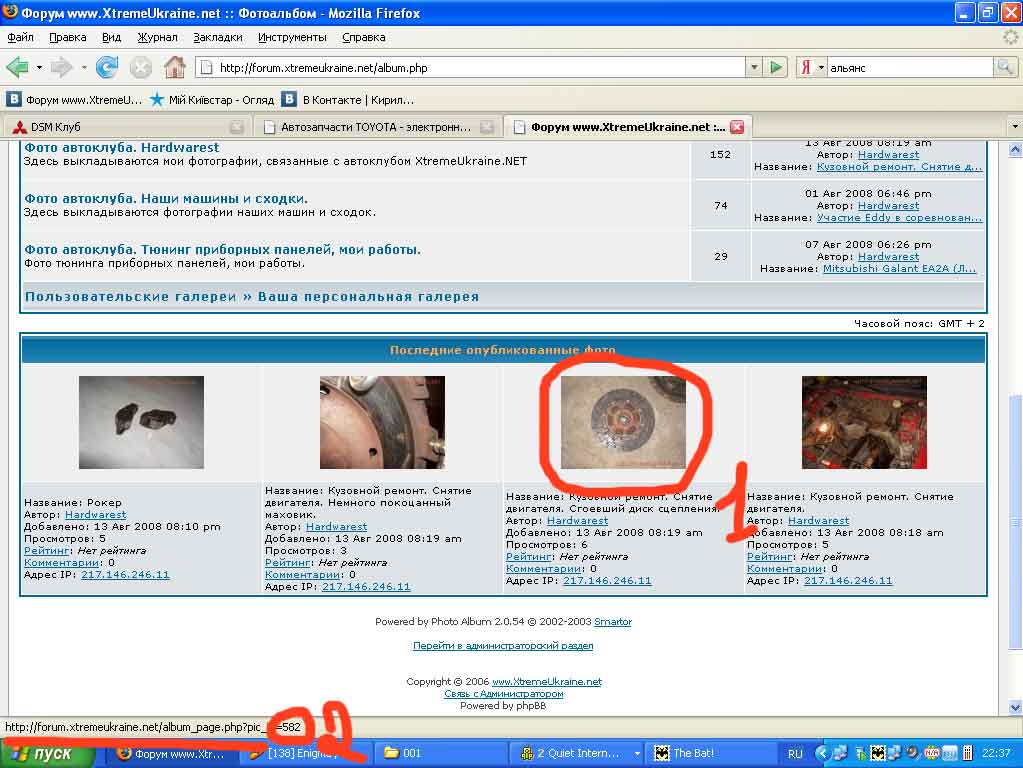Open the Форум www.XtremeU bookmark

point(74,100)
